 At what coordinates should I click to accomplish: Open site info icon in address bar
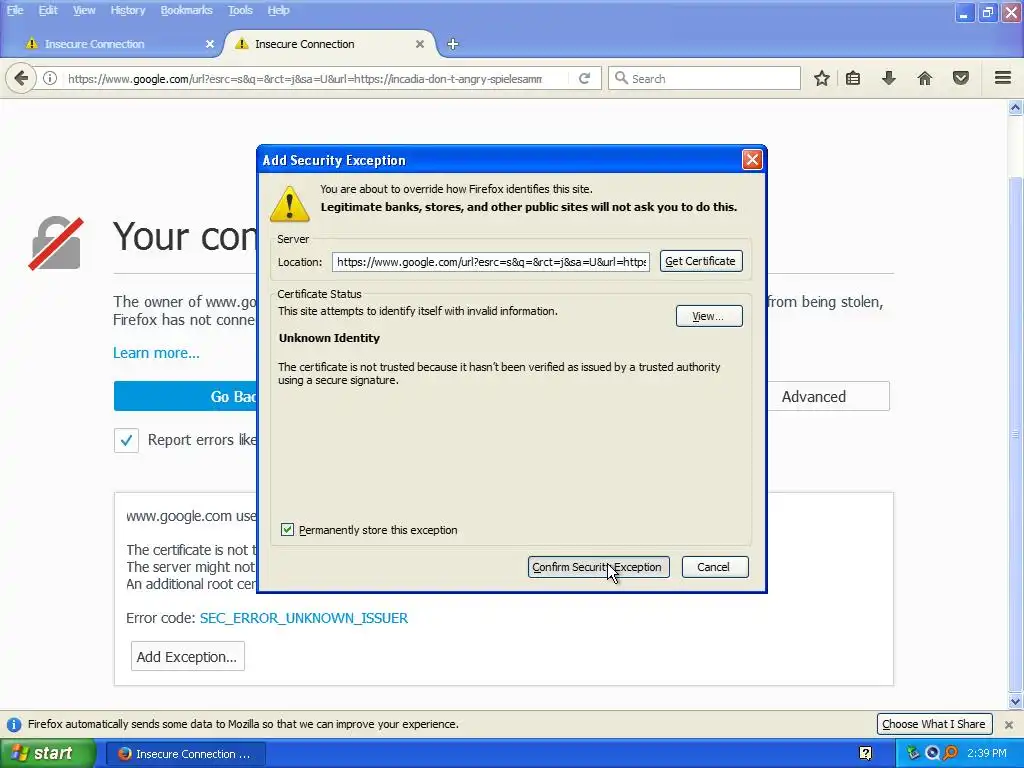point(50,78)
